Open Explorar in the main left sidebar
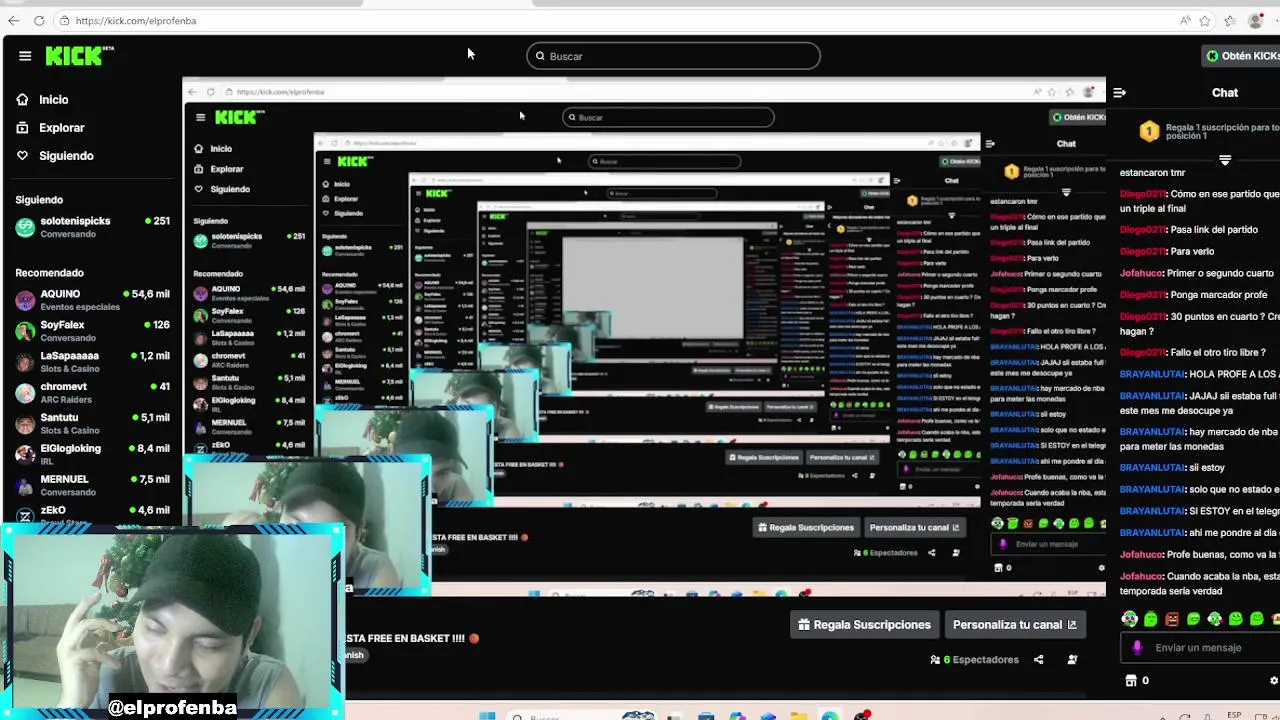 click(x=50, y=128)
